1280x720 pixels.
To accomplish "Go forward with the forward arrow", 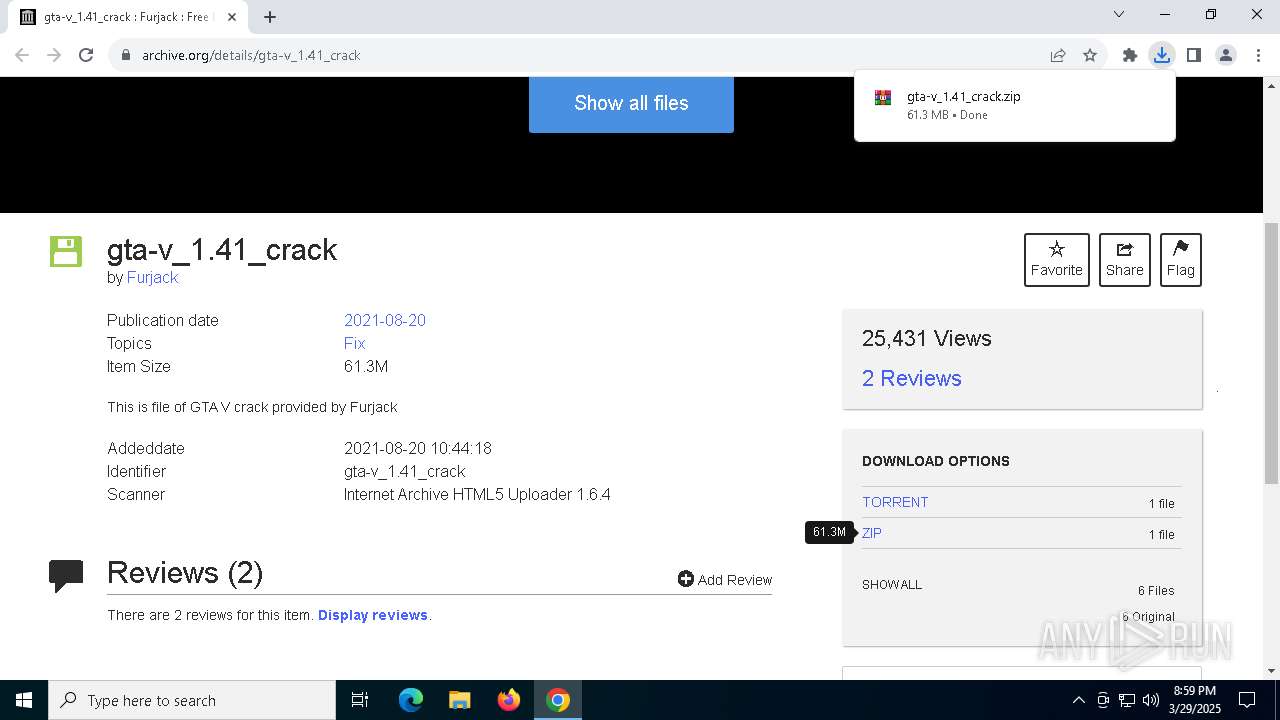I will tap(54, 55).
